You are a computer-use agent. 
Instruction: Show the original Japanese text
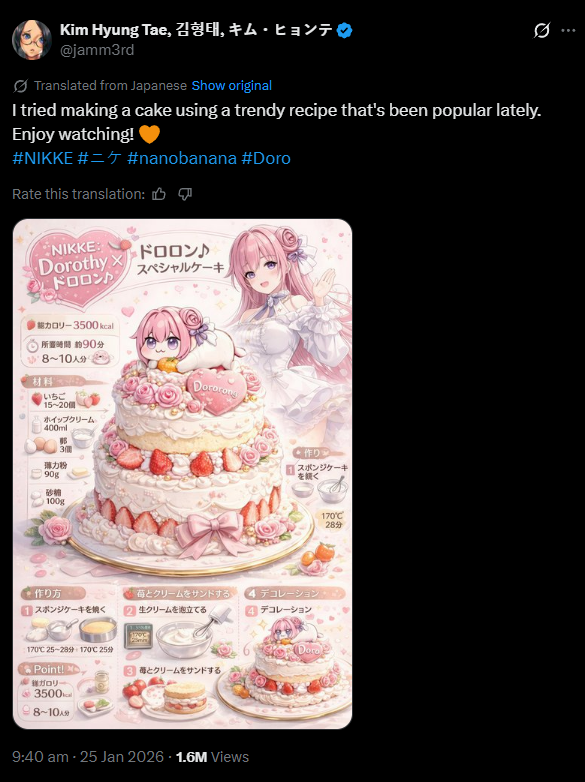231,86
